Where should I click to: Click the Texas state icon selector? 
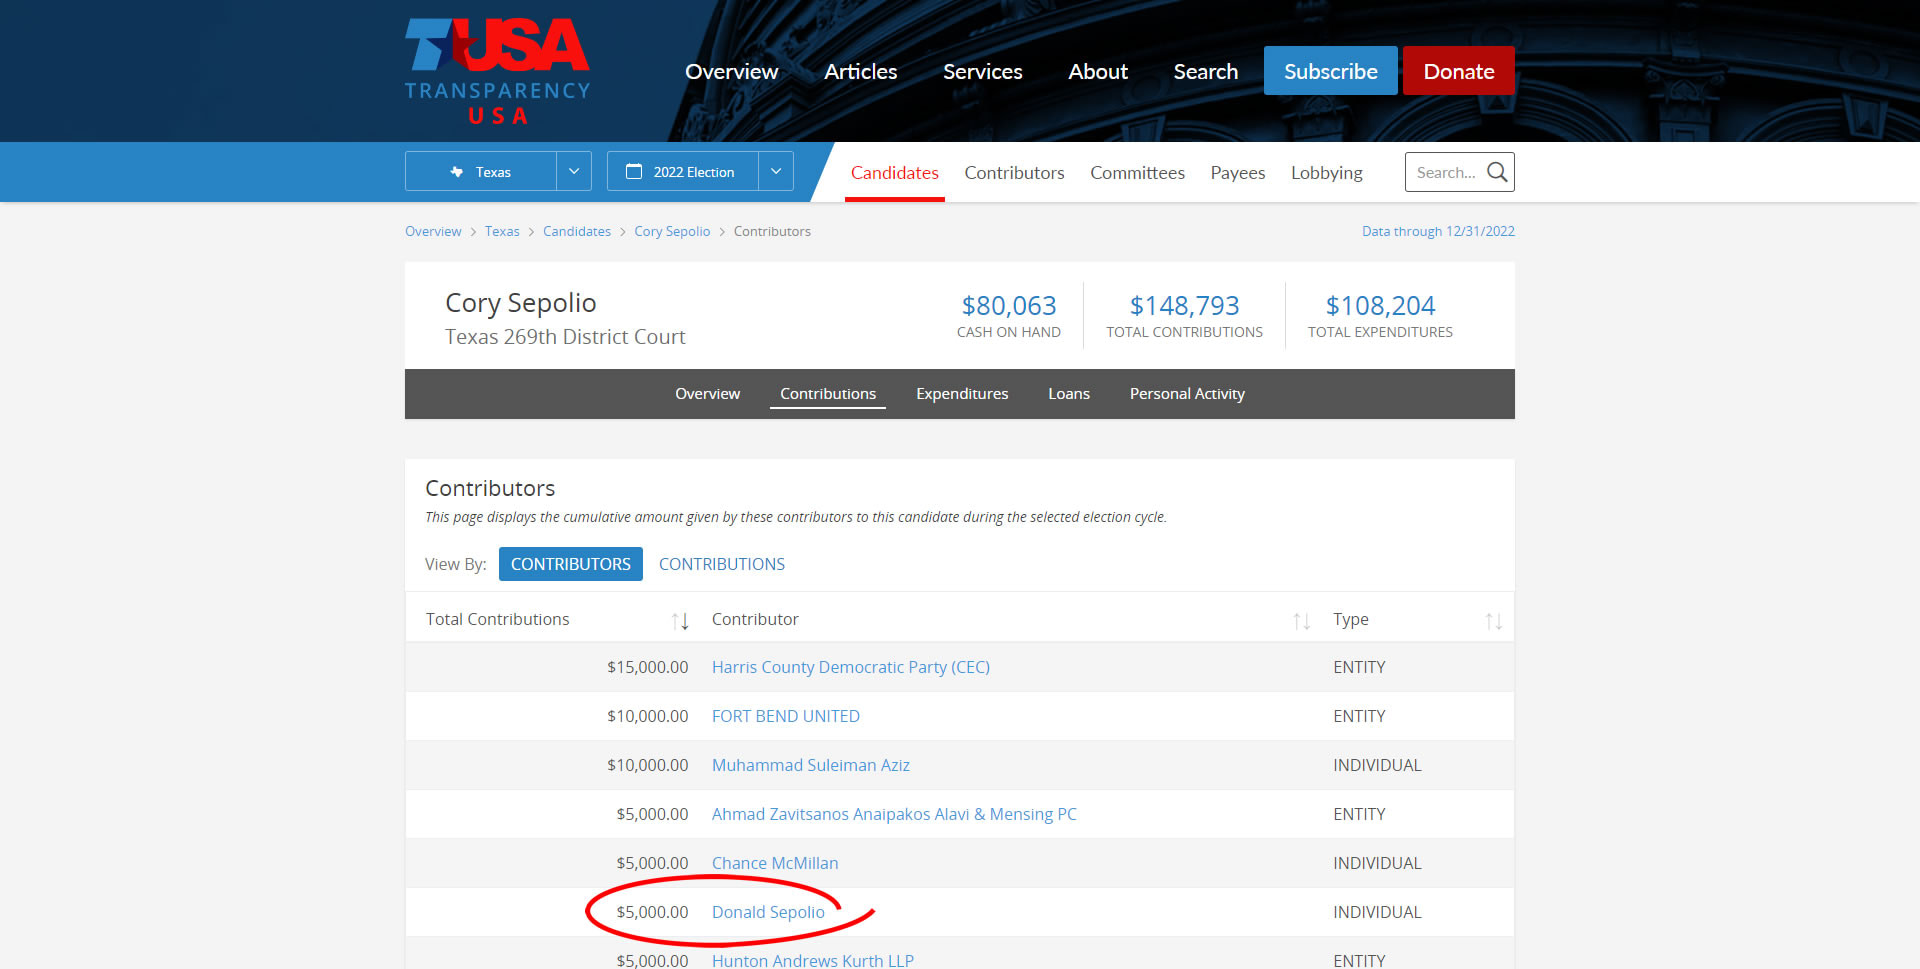click(457, 172)
